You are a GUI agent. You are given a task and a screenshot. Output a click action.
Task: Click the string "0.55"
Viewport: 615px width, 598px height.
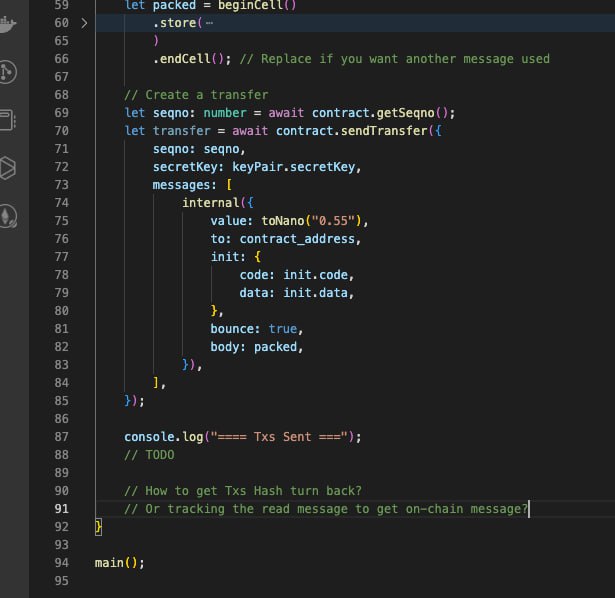point(333,221)
